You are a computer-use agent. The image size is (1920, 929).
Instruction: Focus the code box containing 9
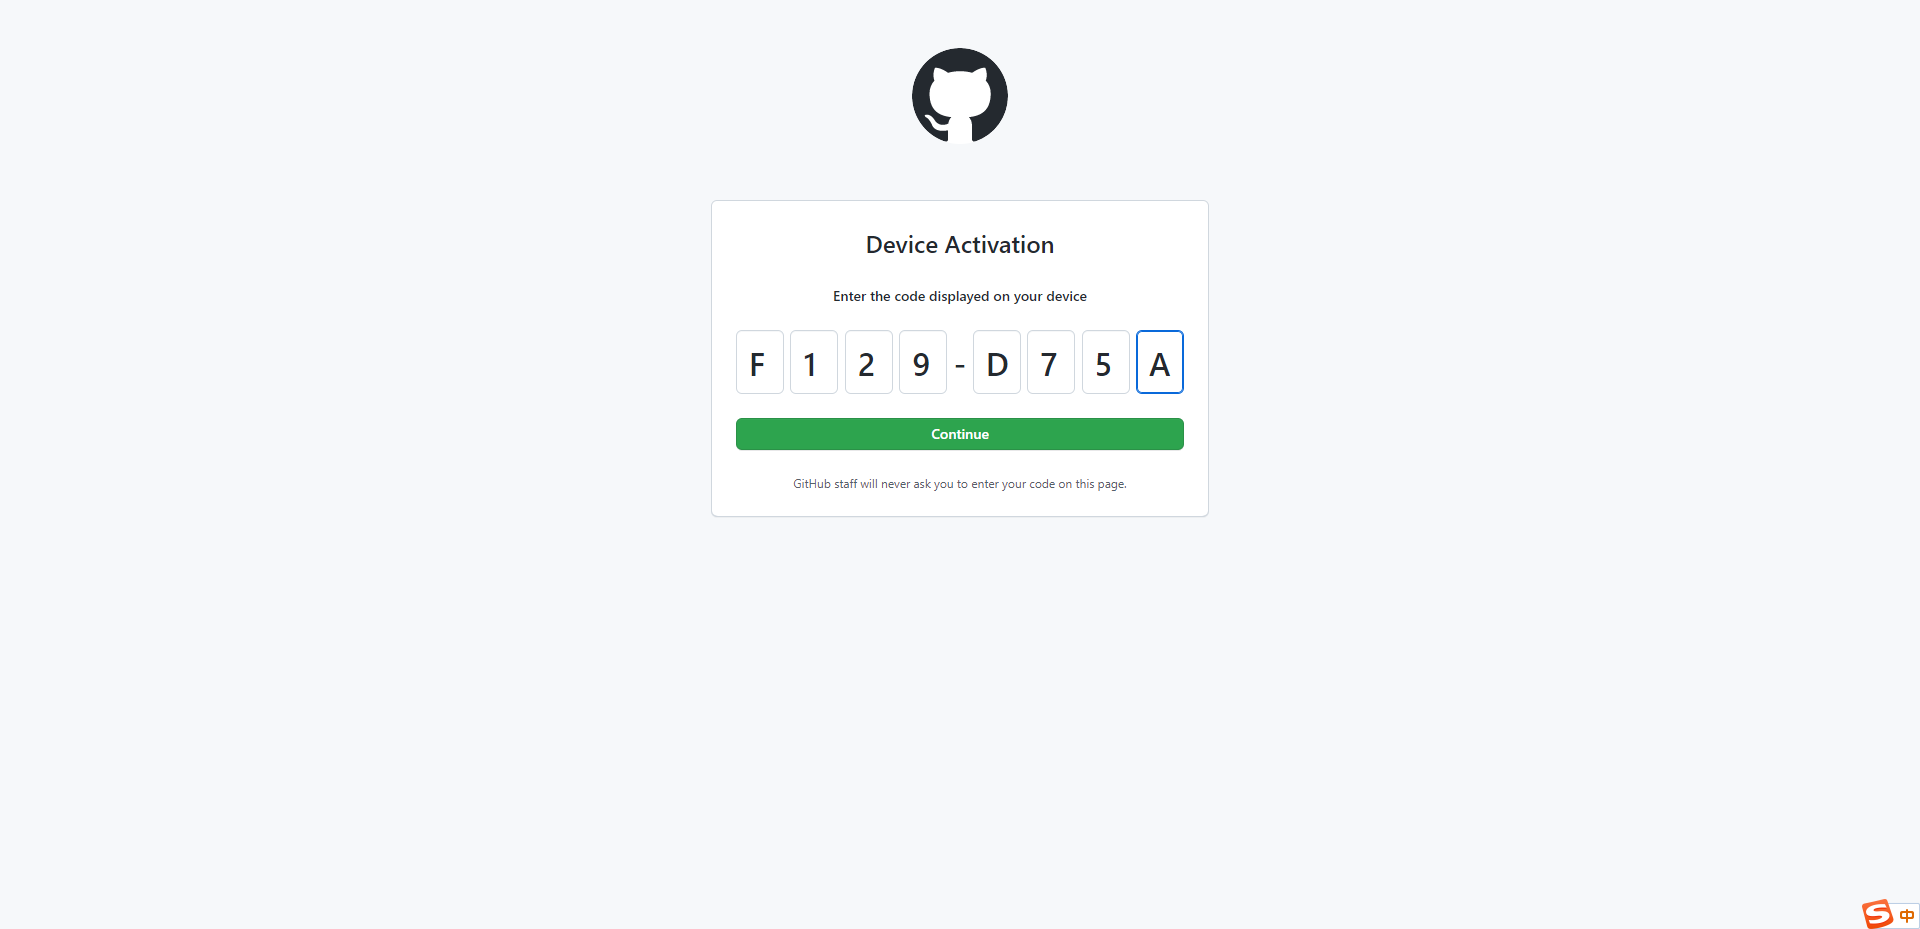pyautogui.click(x=923, y=362)
